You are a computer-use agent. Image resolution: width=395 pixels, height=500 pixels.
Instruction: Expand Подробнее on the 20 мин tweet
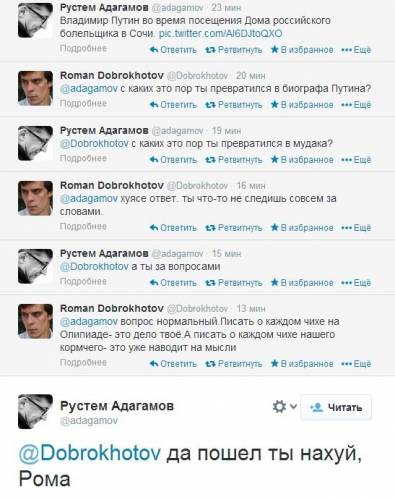[83, 104]
